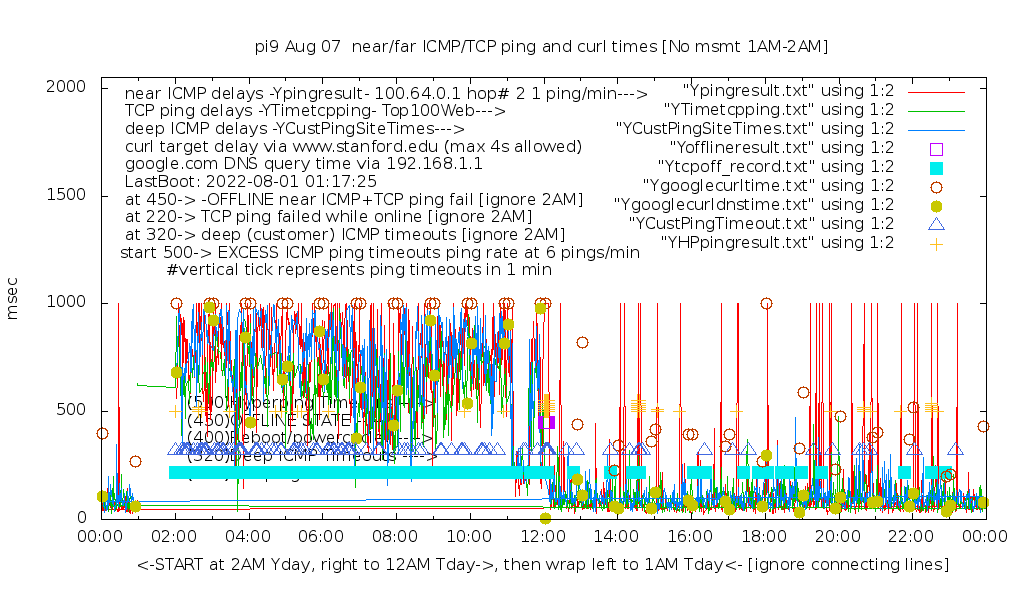1020x600 pixels.
Task: Click the blue triangle legend marker
Action: pos(936,224)
